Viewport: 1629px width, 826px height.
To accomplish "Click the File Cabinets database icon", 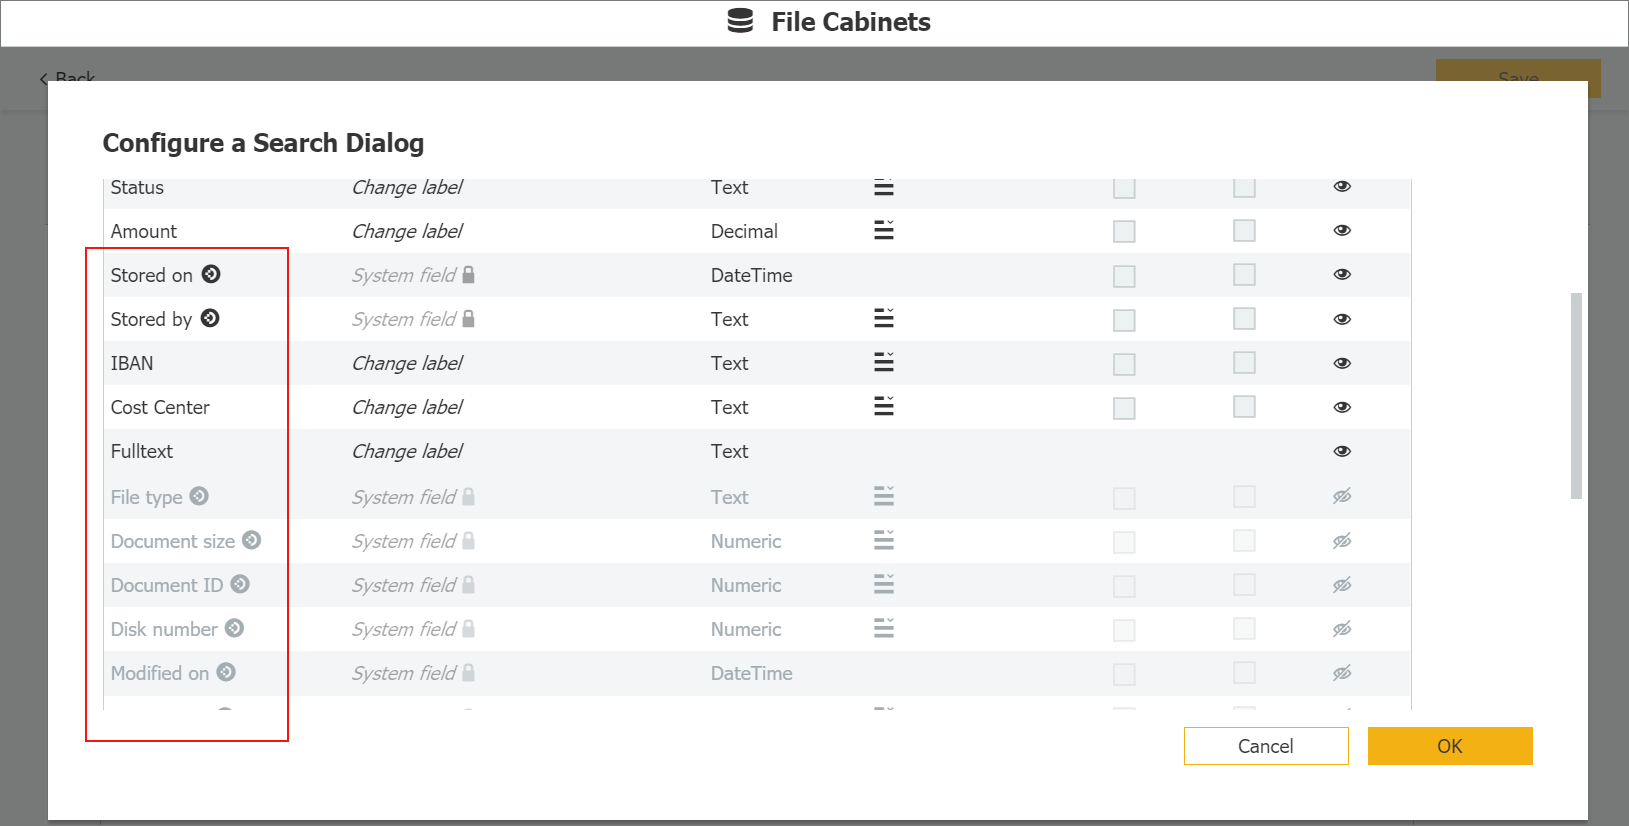I will tap(740, 21).
